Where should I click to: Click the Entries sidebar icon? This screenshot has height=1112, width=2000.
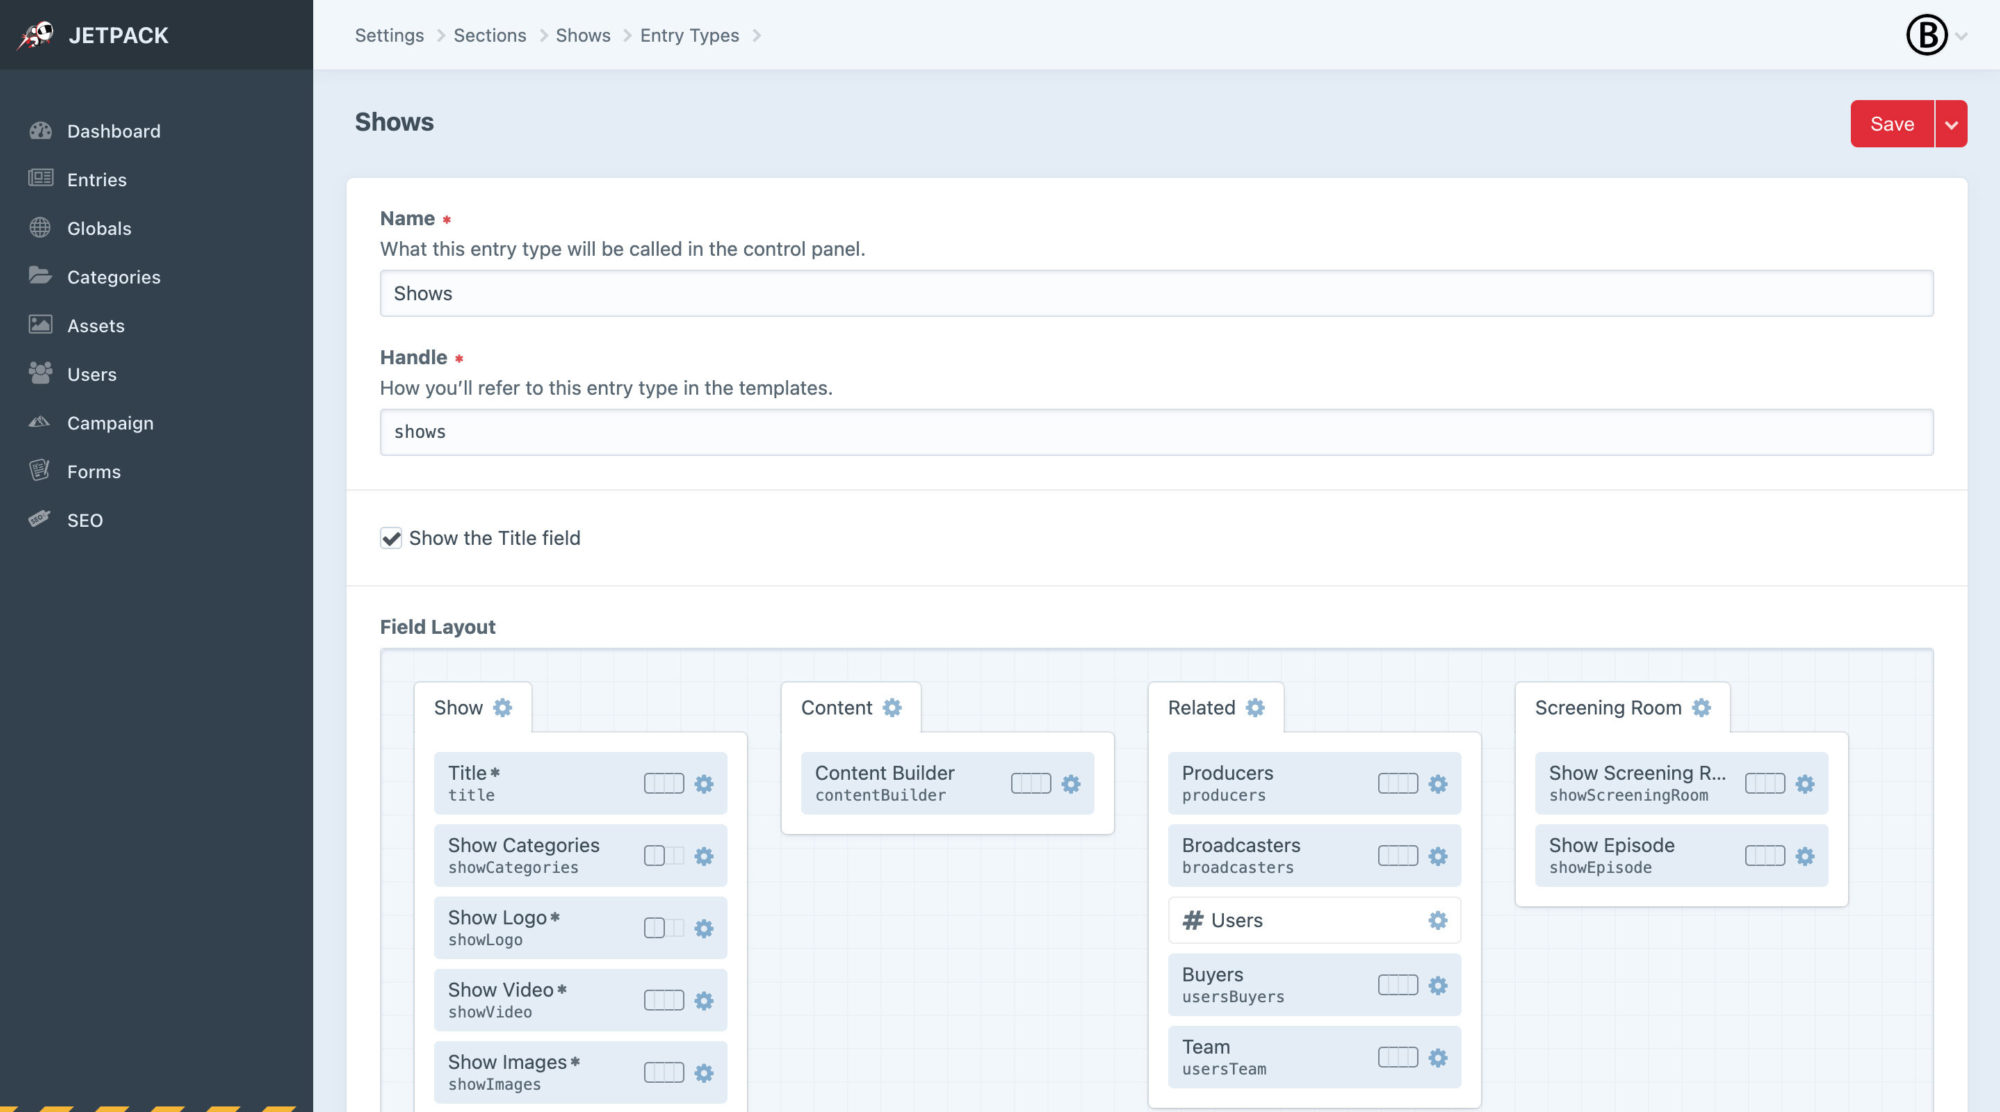[40, 179]
